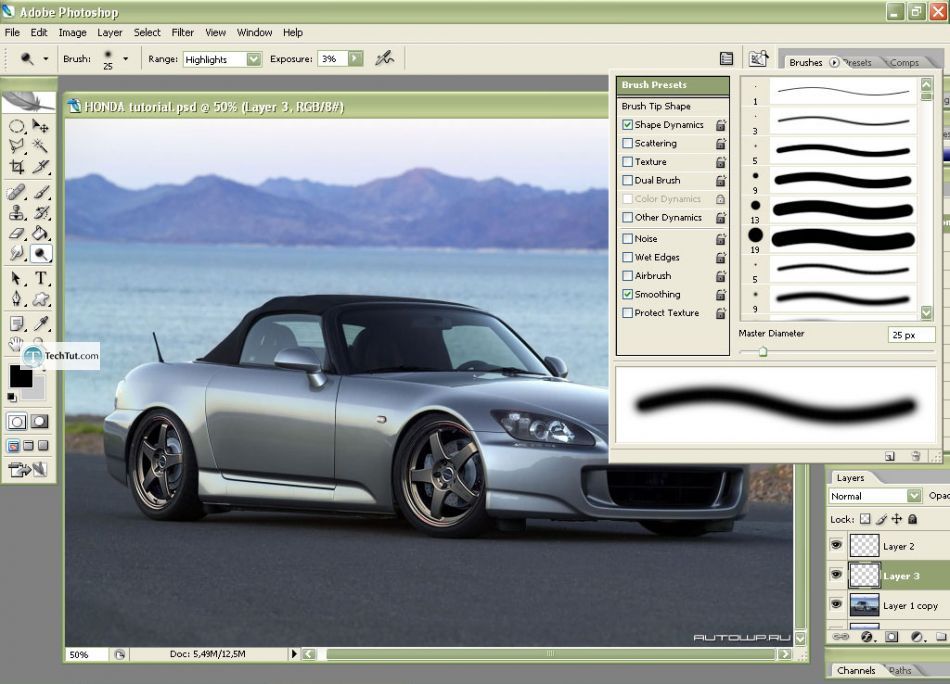Screen dimensions: 950x684
Task: Click the Add layer style icon
Action: pyautogui.click(x=867, y=636)
